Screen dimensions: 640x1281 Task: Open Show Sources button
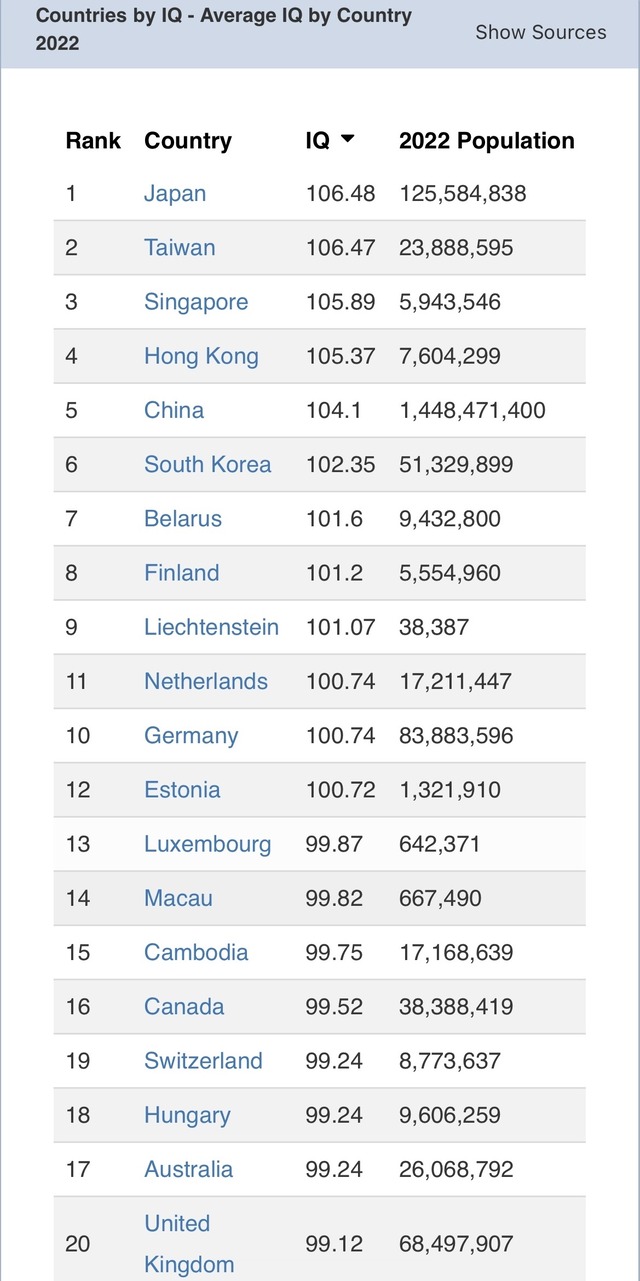[x=540, y=32]
